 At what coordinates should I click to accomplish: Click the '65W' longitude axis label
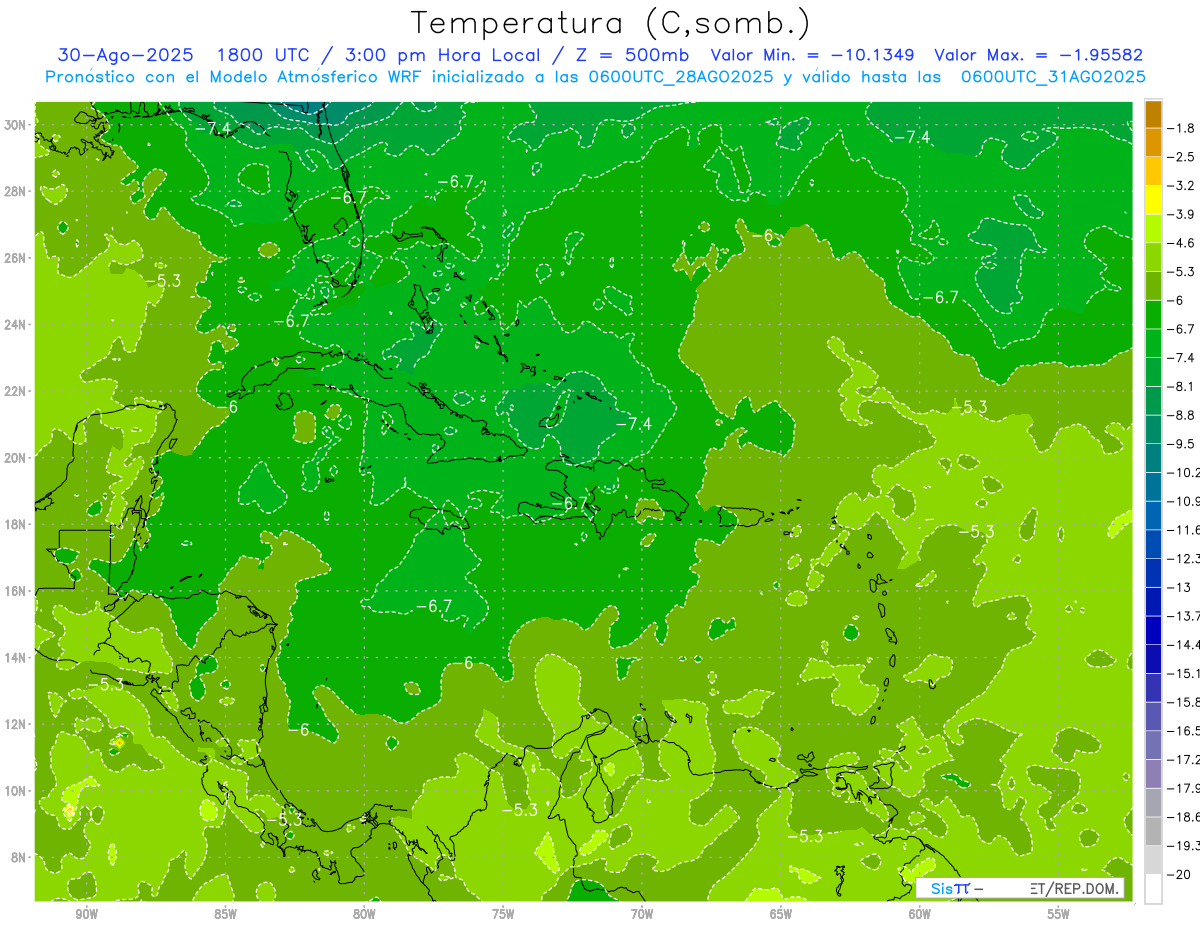click(x=781, y=914)
